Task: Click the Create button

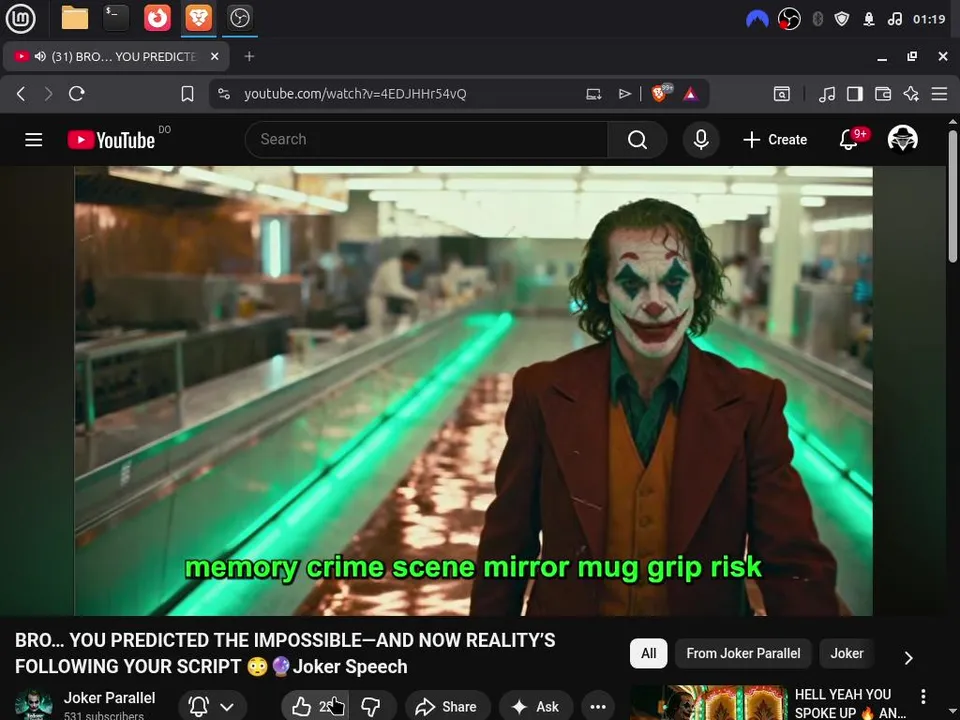Action: (x=775, y=140)
